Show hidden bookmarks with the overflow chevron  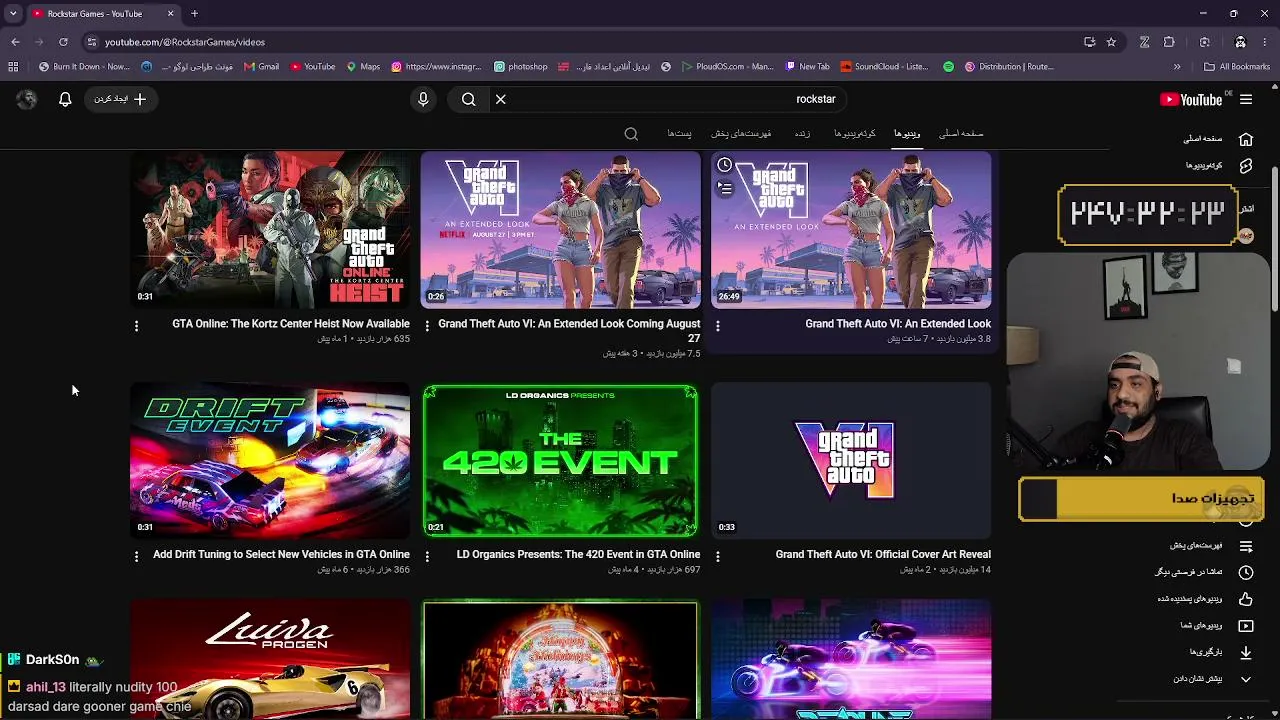click(1177, 67)
